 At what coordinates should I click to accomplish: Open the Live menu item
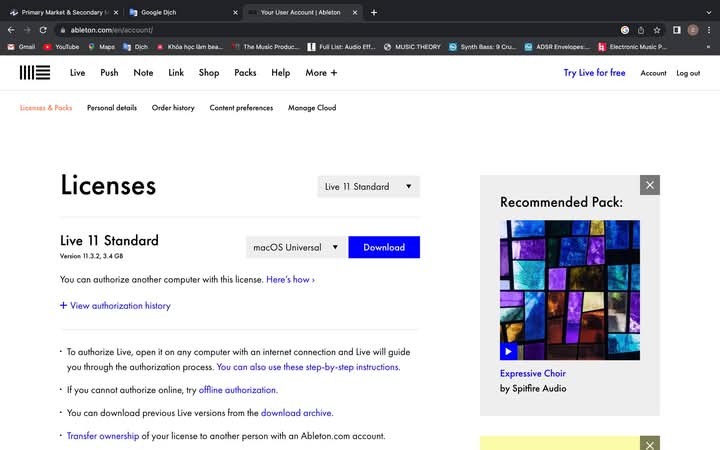78,73
